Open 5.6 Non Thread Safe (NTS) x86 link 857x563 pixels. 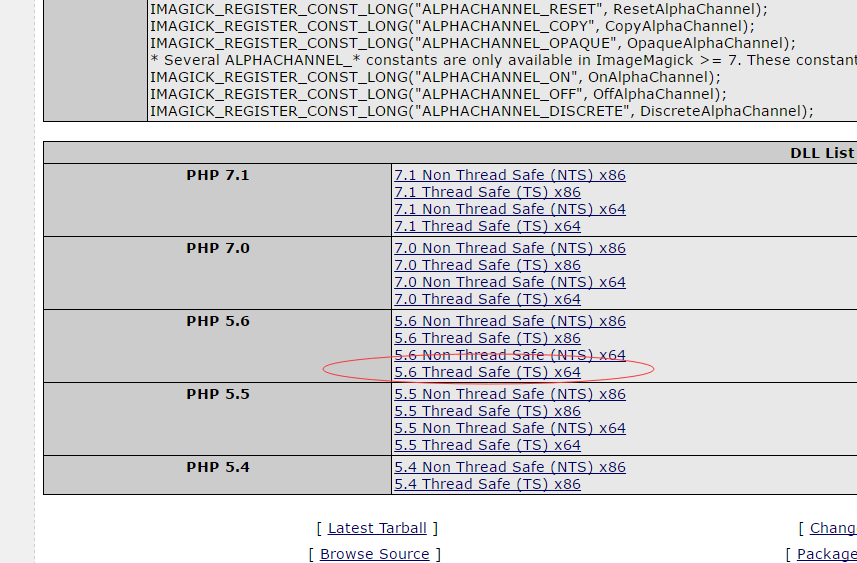click(510, 321)
